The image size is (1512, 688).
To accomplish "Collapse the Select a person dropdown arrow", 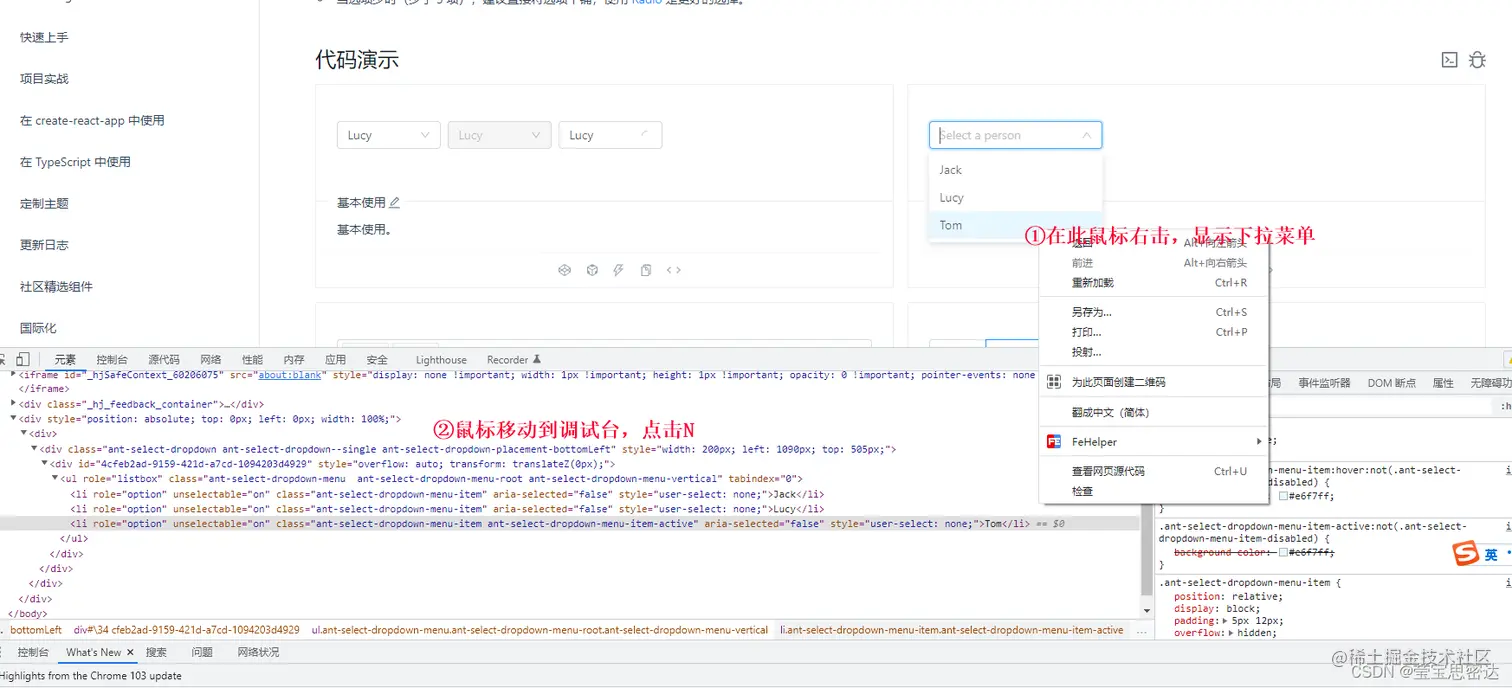I will click(1087, 135).
